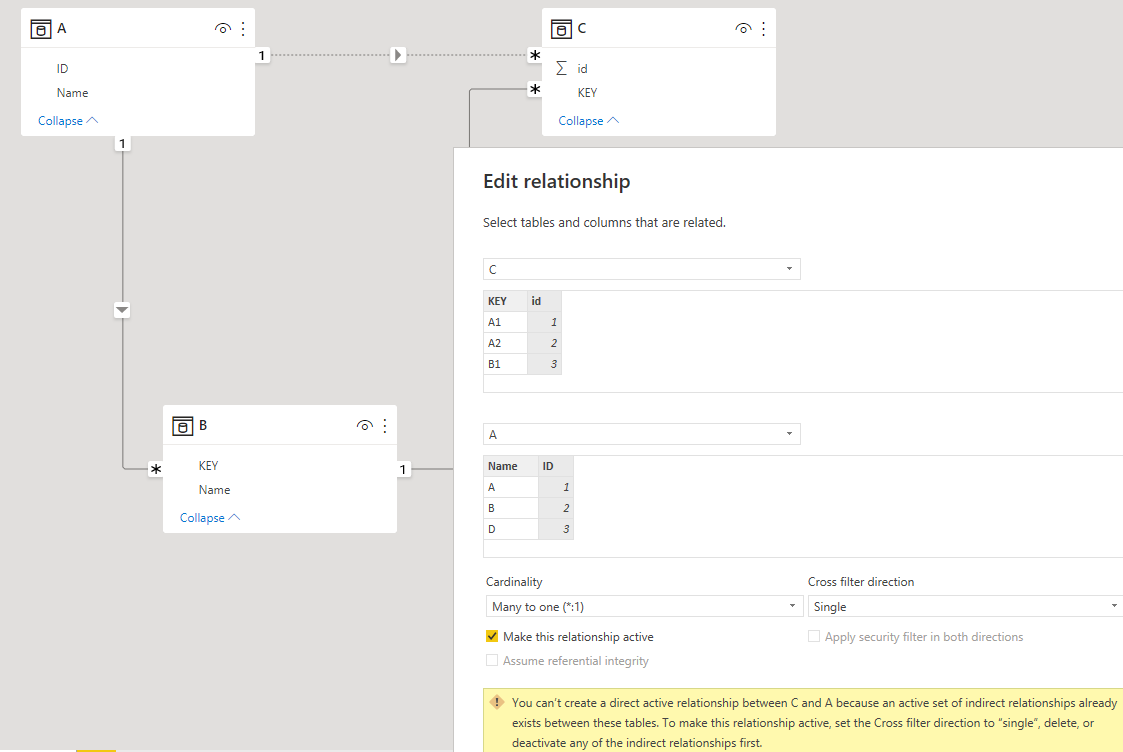1123x752 pixels.
Task: Select the ID field in table A
Action: 63,69
